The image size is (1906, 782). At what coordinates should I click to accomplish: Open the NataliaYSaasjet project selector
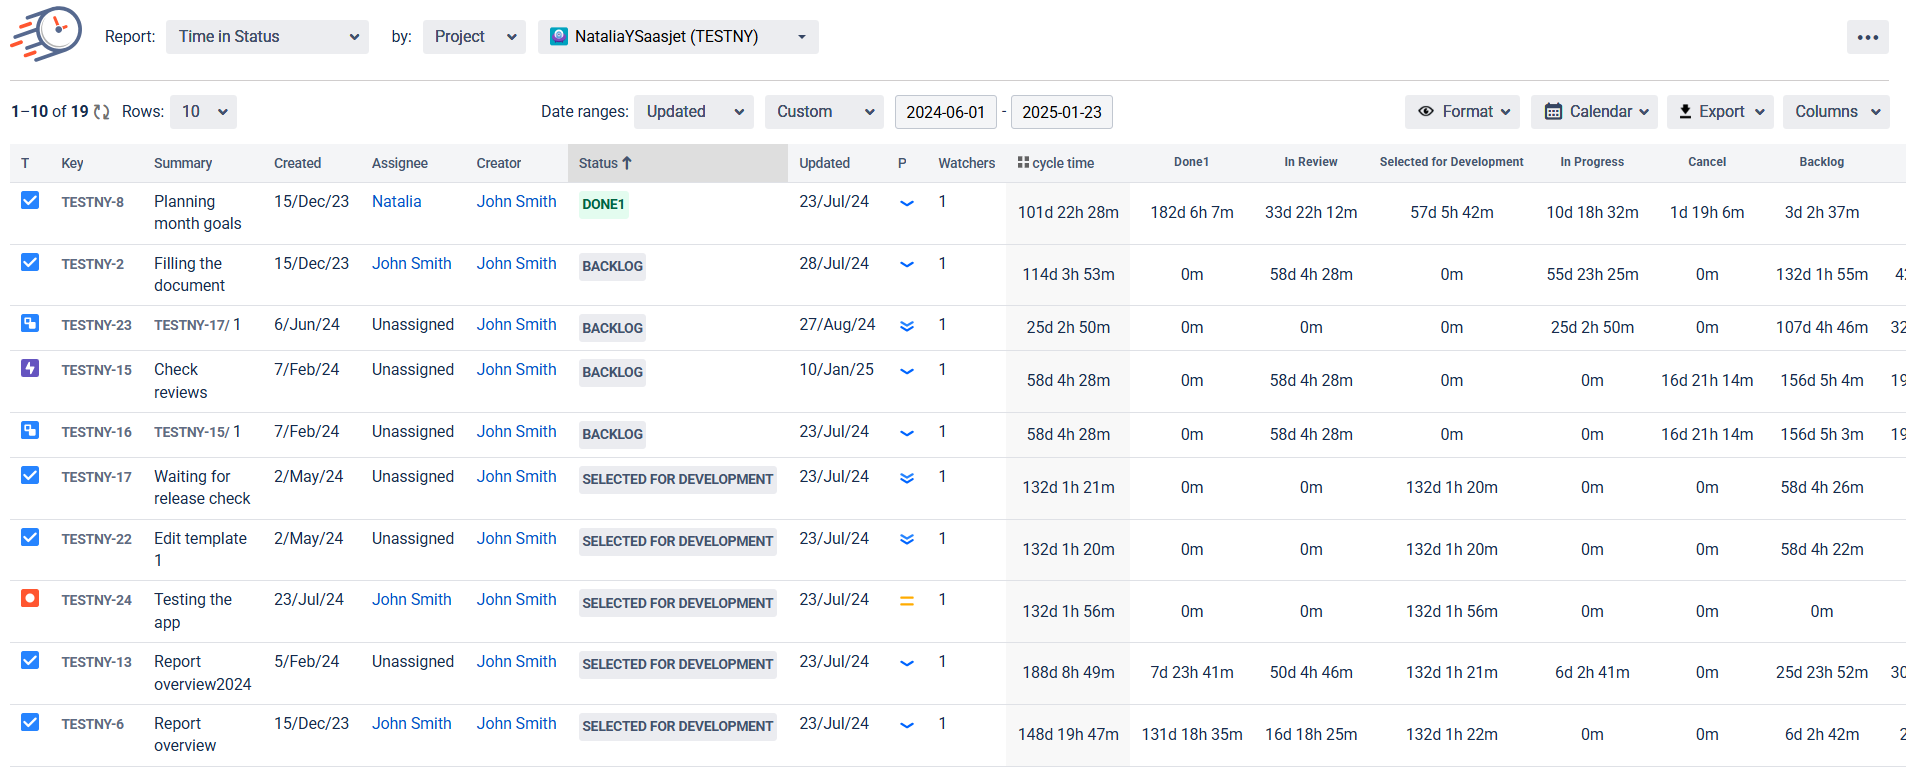(x=678, y=37)
